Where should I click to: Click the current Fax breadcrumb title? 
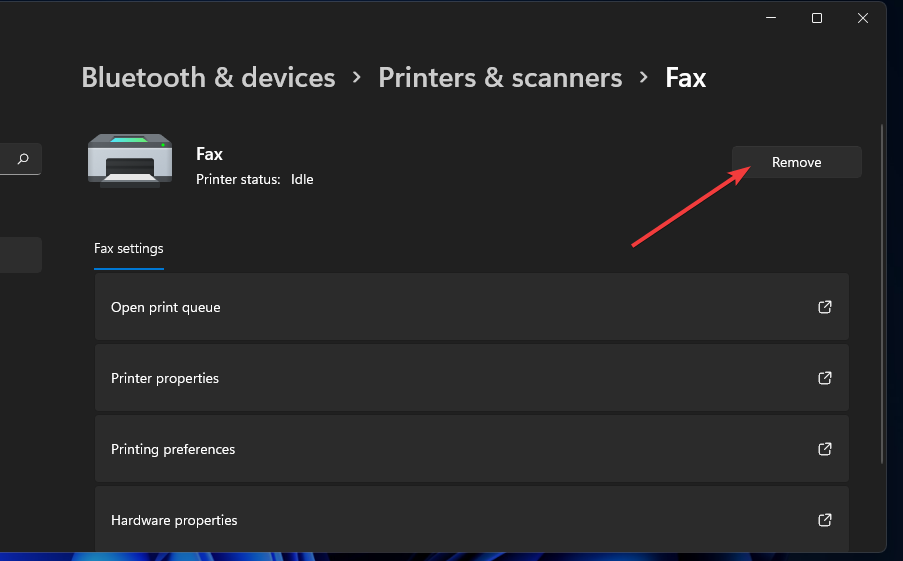(x=686, y=78)
